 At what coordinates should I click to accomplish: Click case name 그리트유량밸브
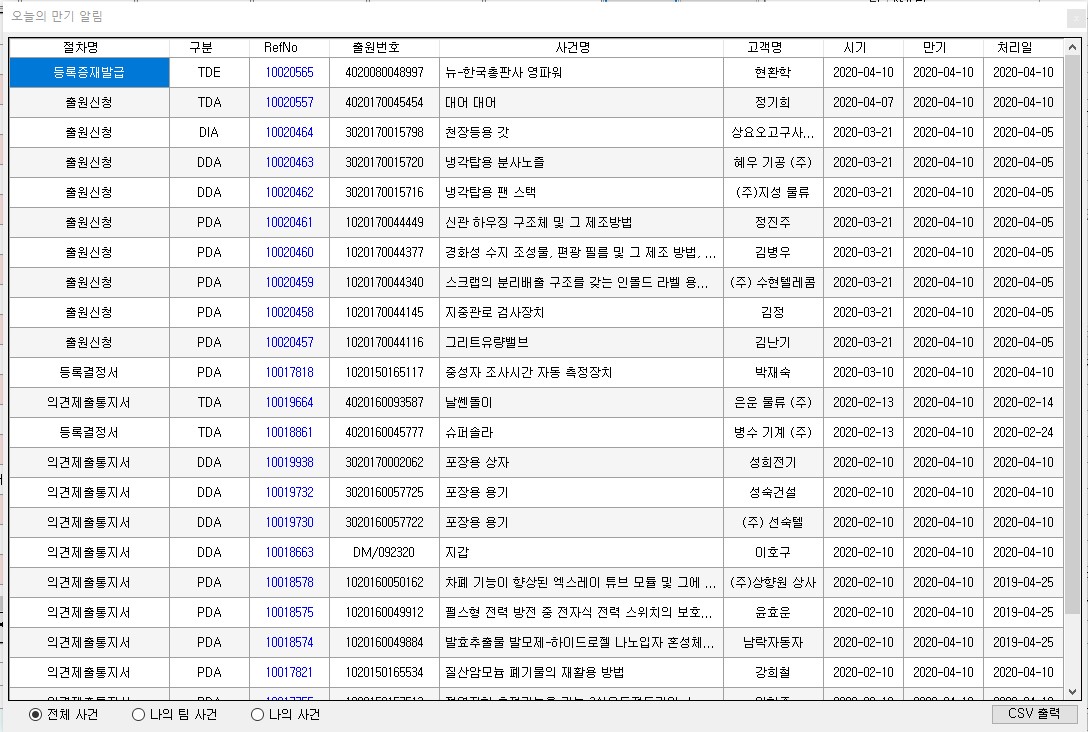pos(486,342)
